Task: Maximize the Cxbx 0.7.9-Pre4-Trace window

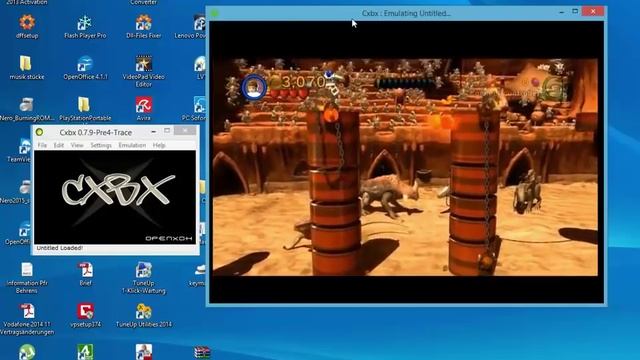Action: tap(167, 131)
